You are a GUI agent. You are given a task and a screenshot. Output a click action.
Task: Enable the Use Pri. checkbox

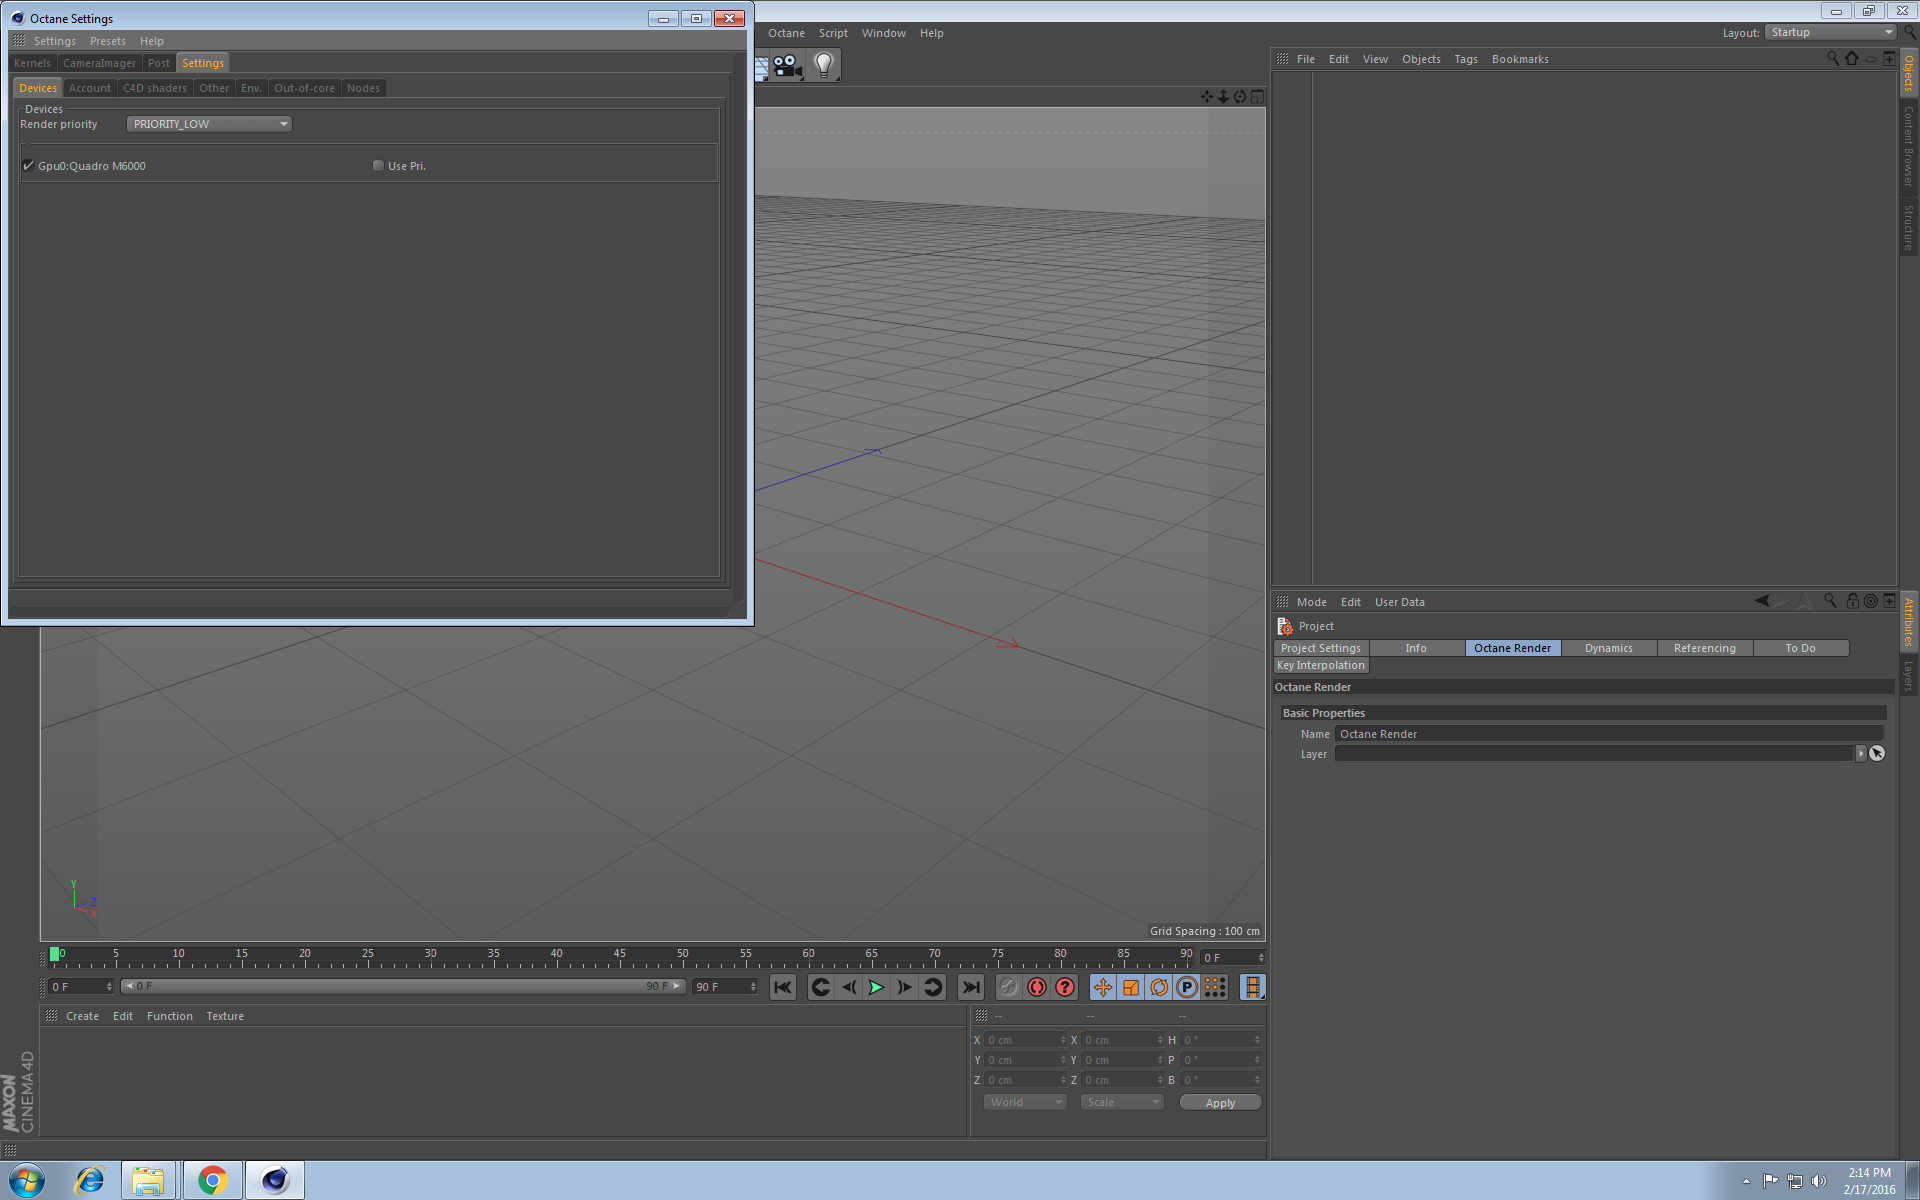[x=378, y=166]
